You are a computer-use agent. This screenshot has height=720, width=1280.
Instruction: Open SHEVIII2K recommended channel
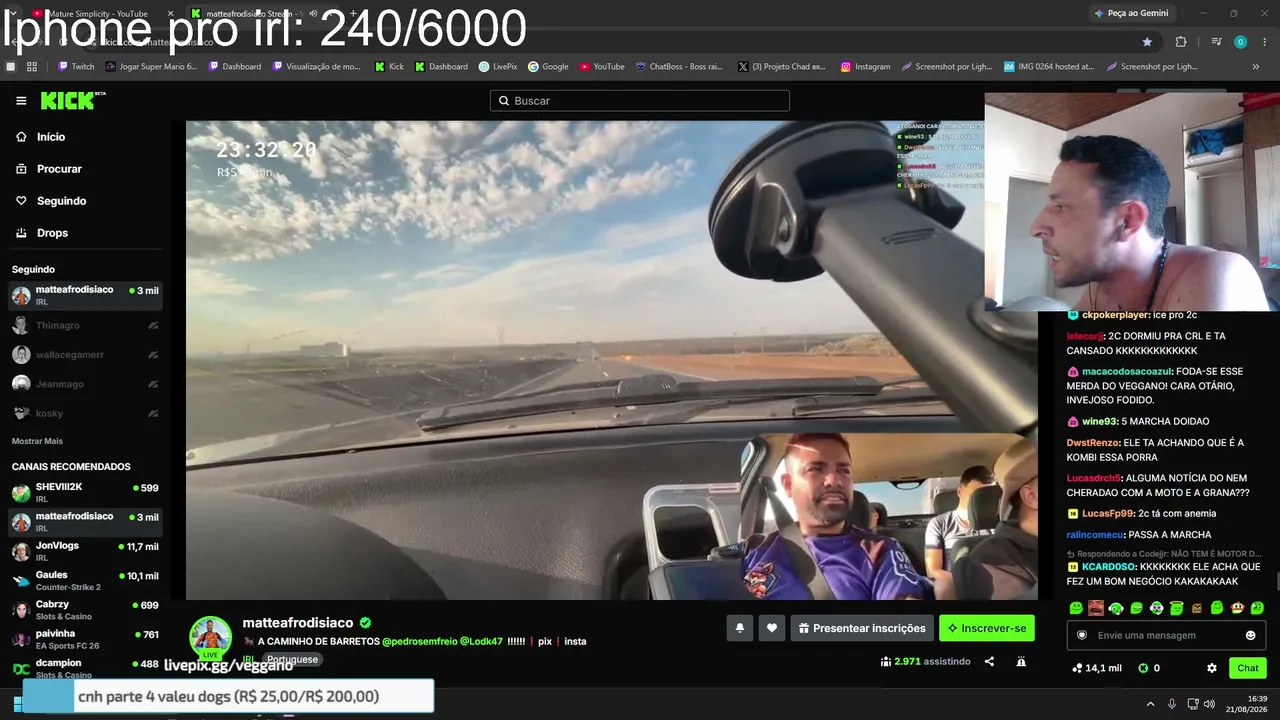(85, 492)
